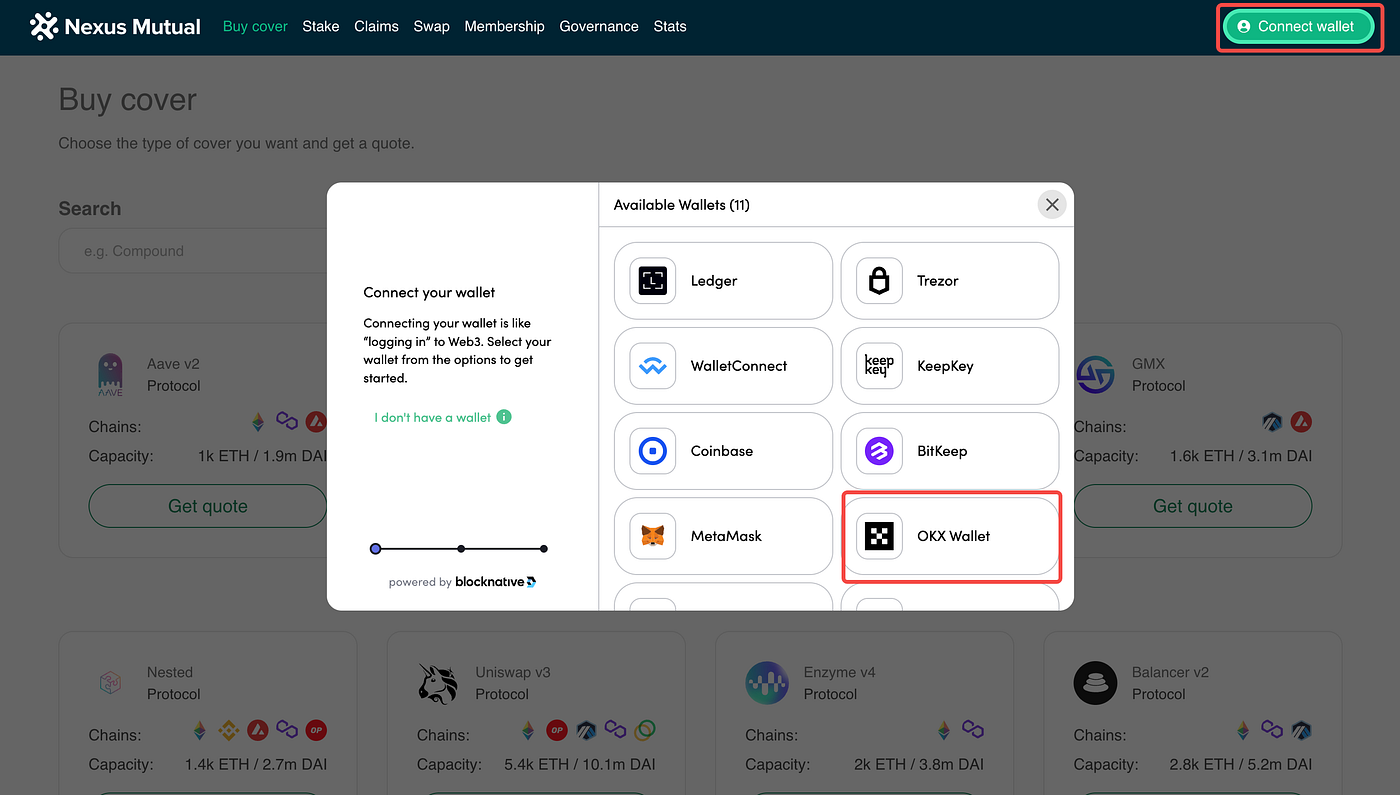This screenshot has height=795, width=1400.
Task: Click the Balancer v2 logo
Action: click(1094, 683)
